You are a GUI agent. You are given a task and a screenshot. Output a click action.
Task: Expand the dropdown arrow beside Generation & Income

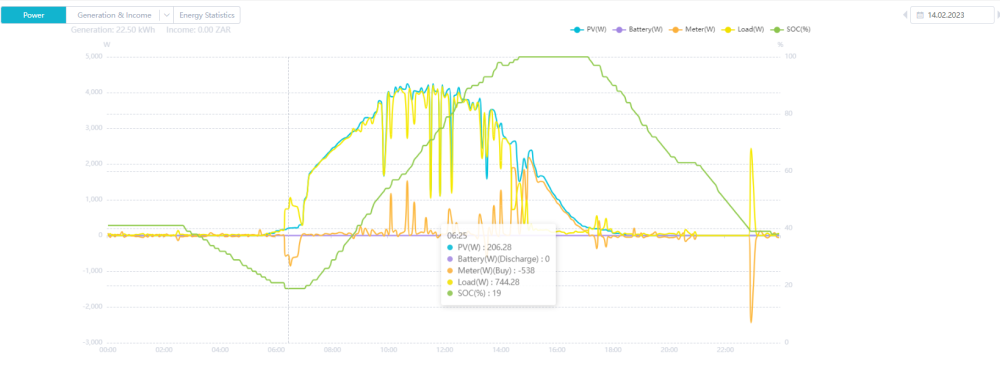(166, 15)
